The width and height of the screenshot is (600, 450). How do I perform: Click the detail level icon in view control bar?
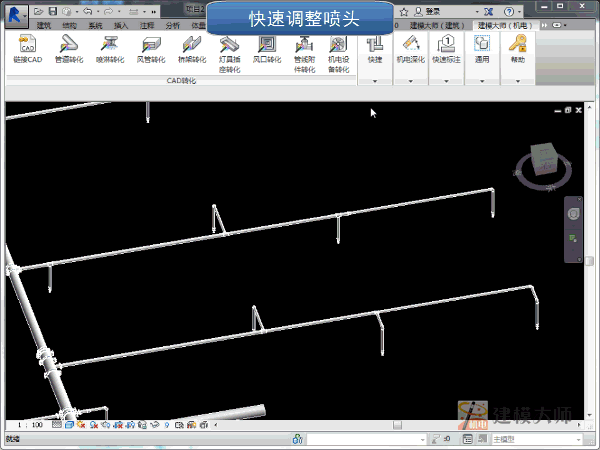click(x=56, y=425)
